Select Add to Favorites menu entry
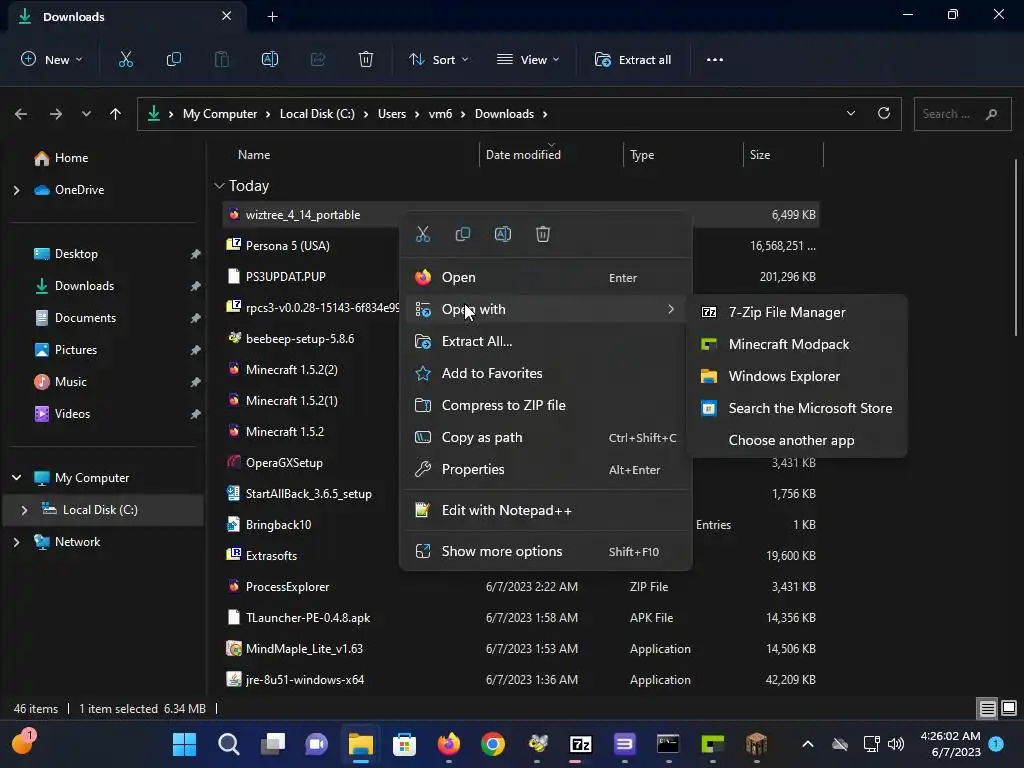 pos(547,373)
